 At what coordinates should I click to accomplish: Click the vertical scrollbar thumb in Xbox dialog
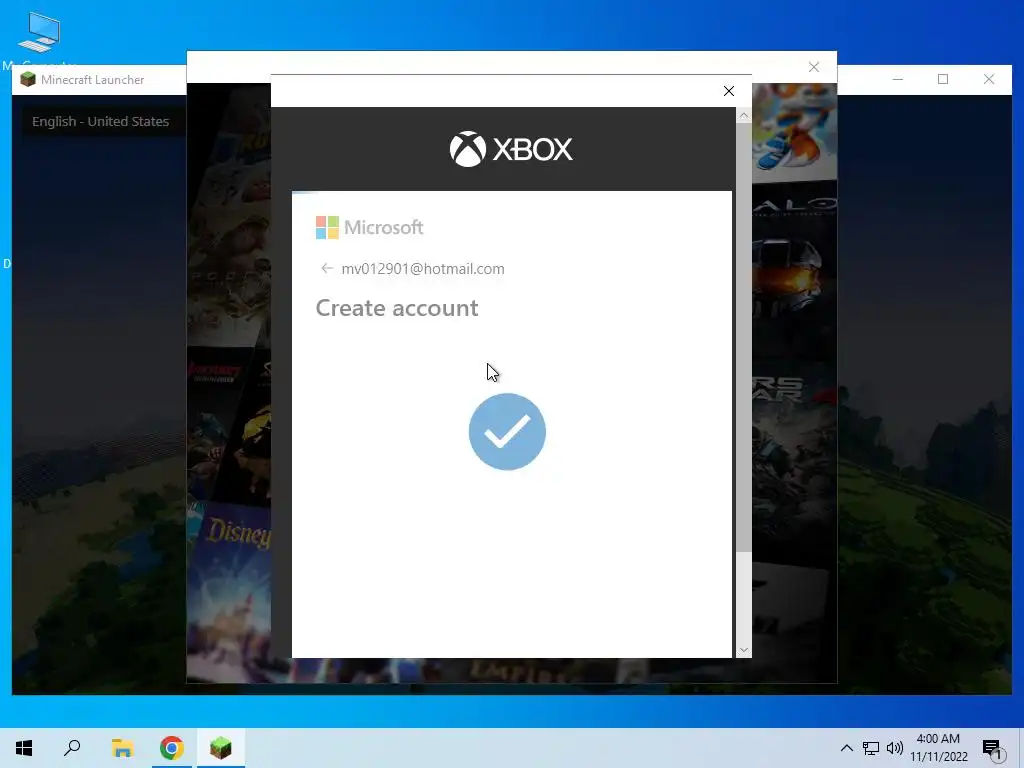[x=743, y=337]
